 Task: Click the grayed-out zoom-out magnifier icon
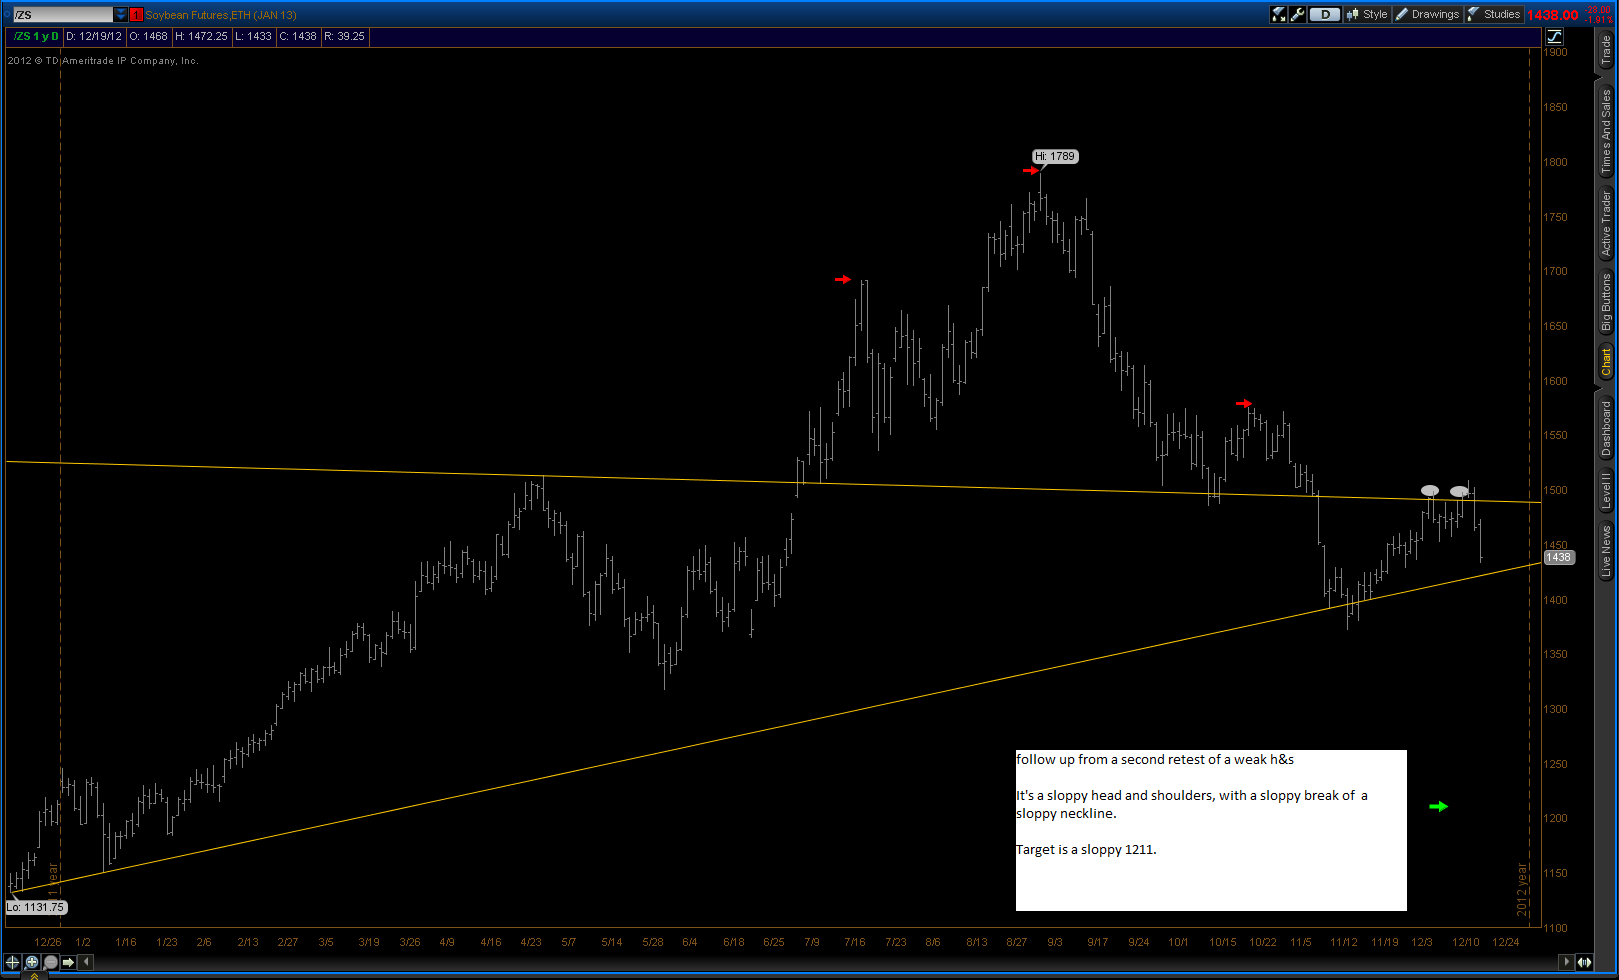pos(49,962)
